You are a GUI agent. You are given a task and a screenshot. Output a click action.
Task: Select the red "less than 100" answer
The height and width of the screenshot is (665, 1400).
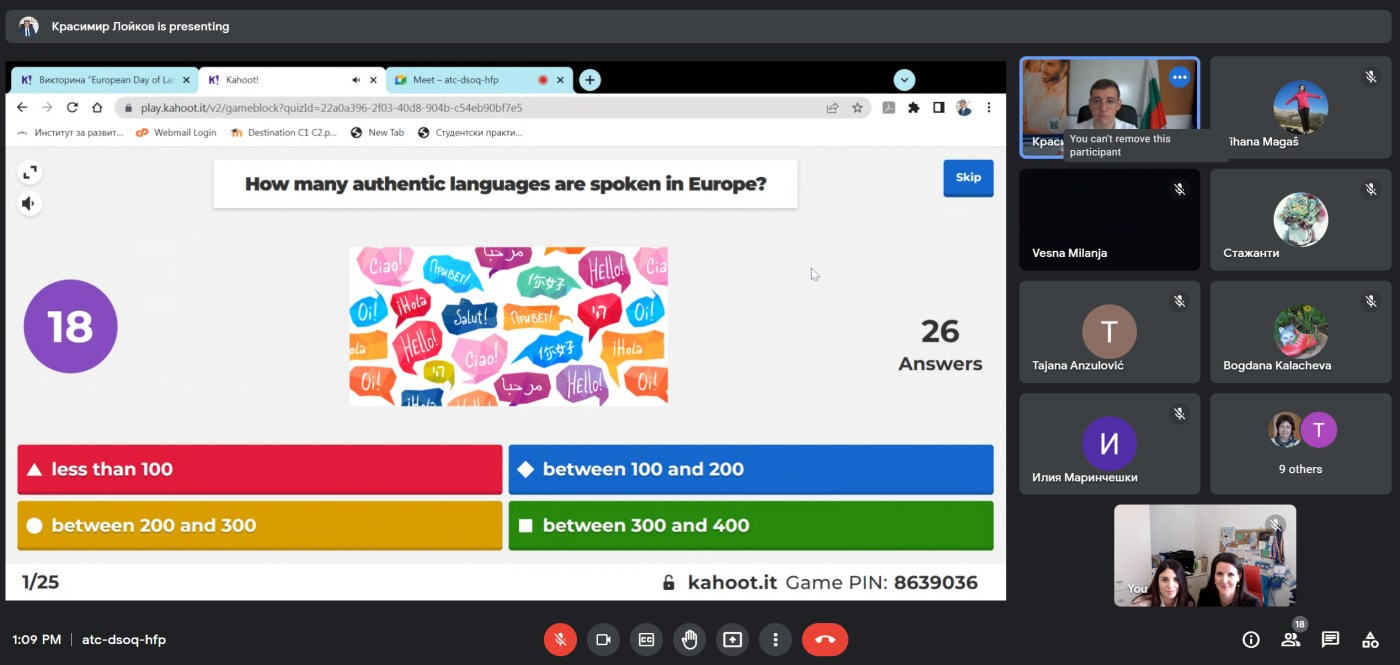260,469
